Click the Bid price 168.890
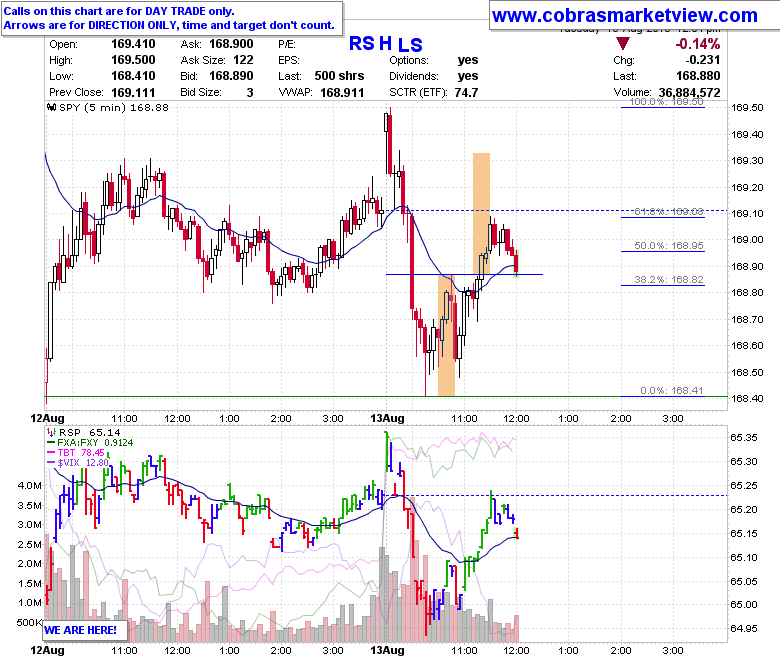The width and height of the screenshot is (780, 659). coord(231,76)
